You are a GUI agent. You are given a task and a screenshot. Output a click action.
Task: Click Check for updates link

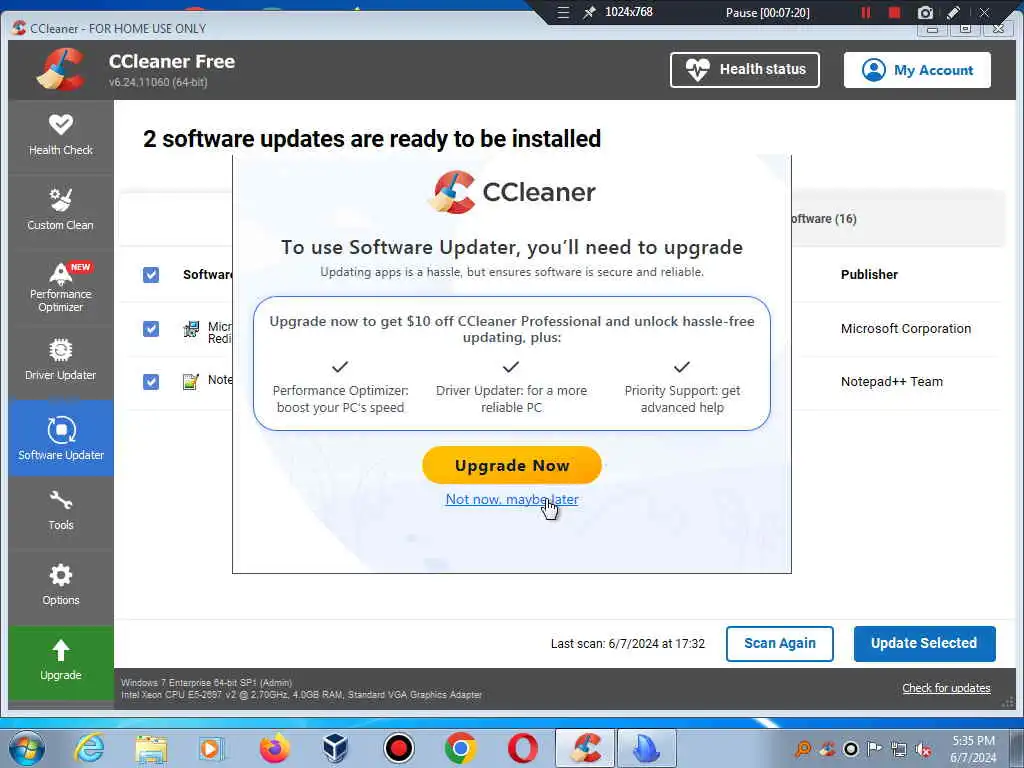[946, 688]
